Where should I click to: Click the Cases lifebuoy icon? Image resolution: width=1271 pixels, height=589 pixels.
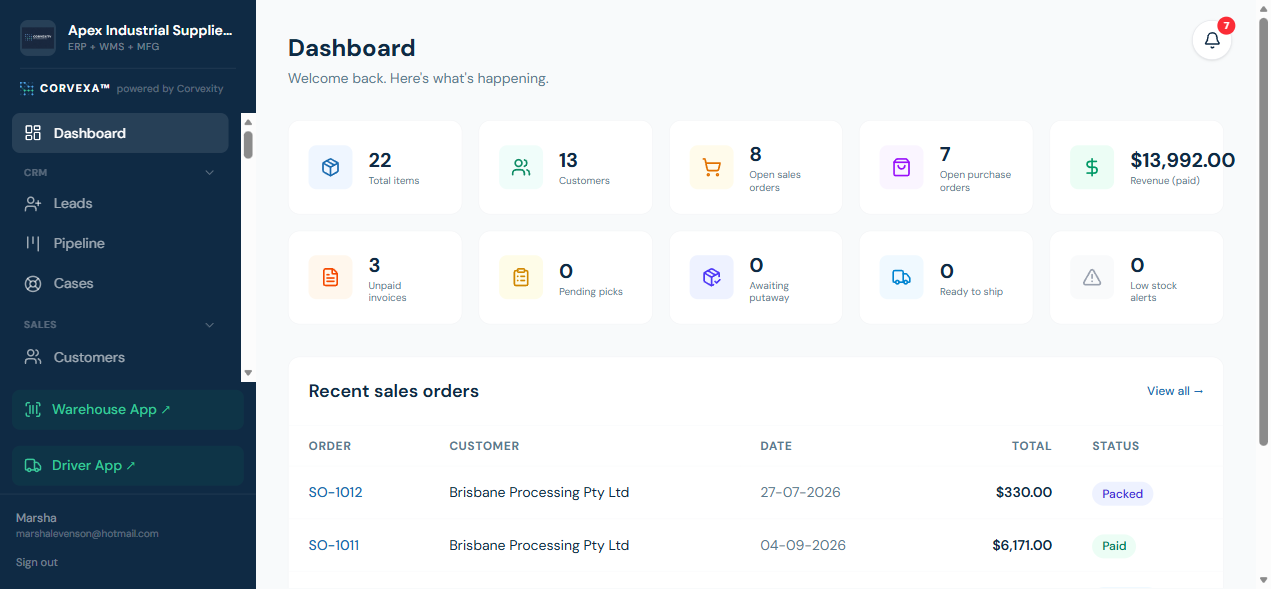33,283
